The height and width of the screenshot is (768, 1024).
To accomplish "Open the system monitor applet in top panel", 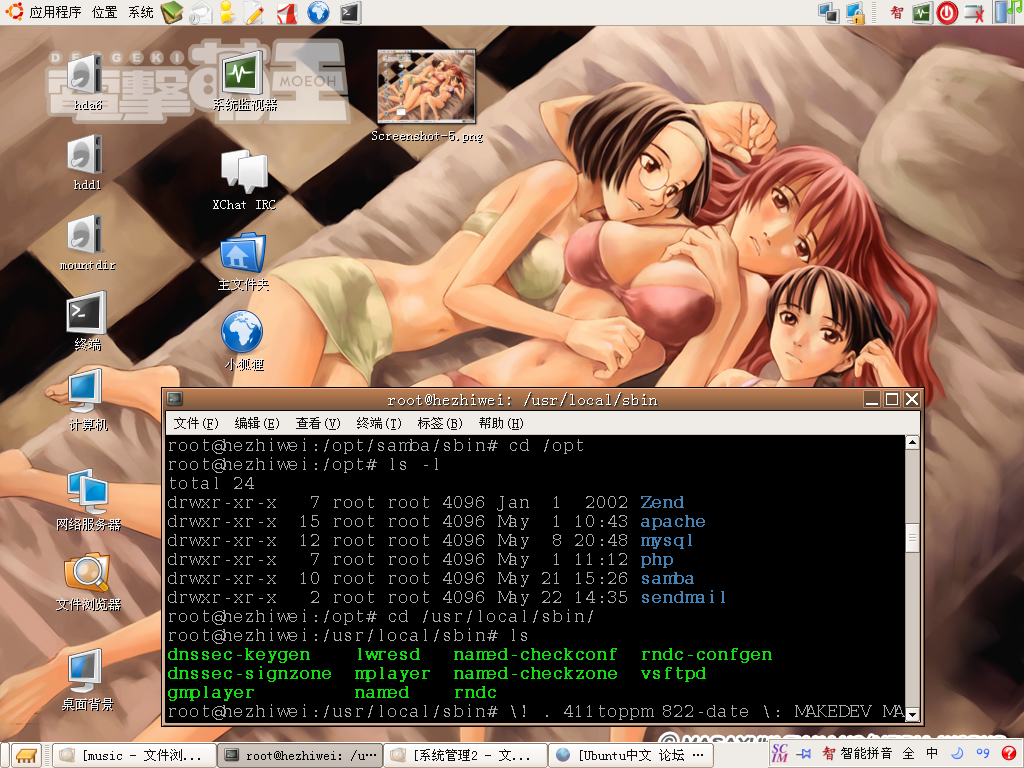I will (x=921, y=13).
